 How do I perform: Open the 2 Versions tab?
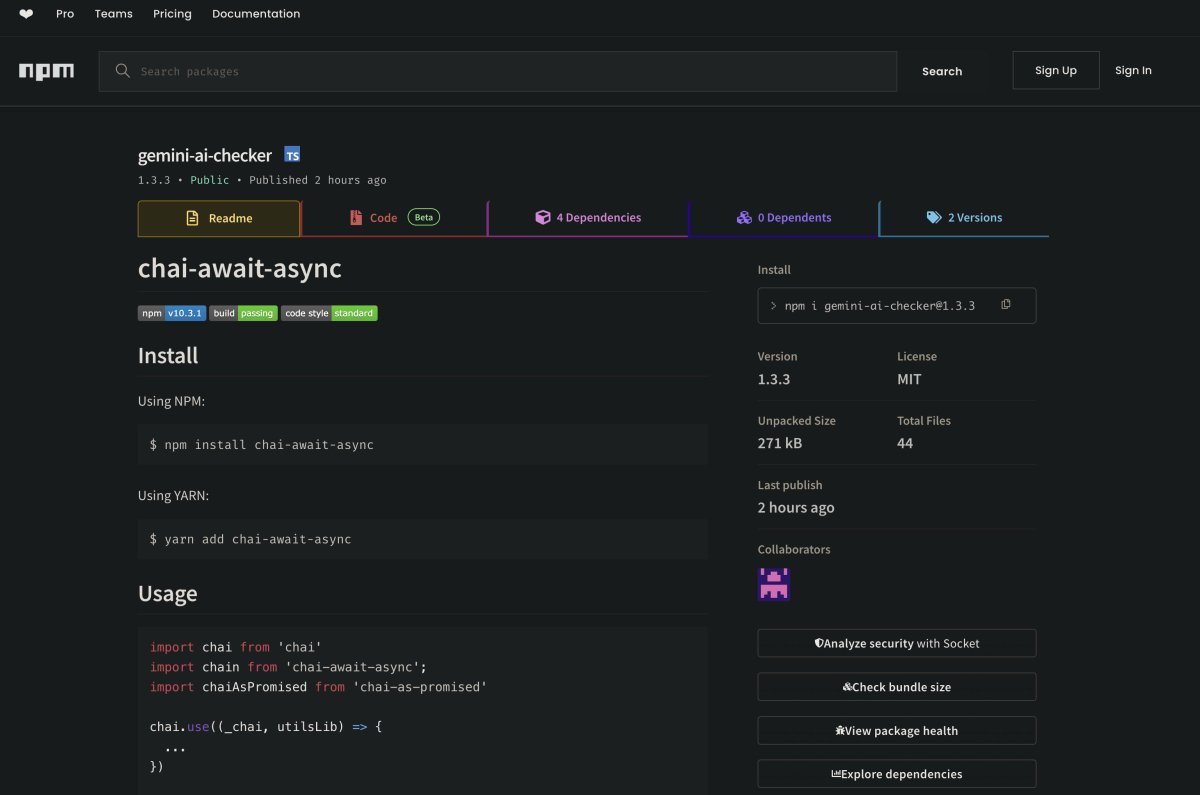click(x=964, y=218)
